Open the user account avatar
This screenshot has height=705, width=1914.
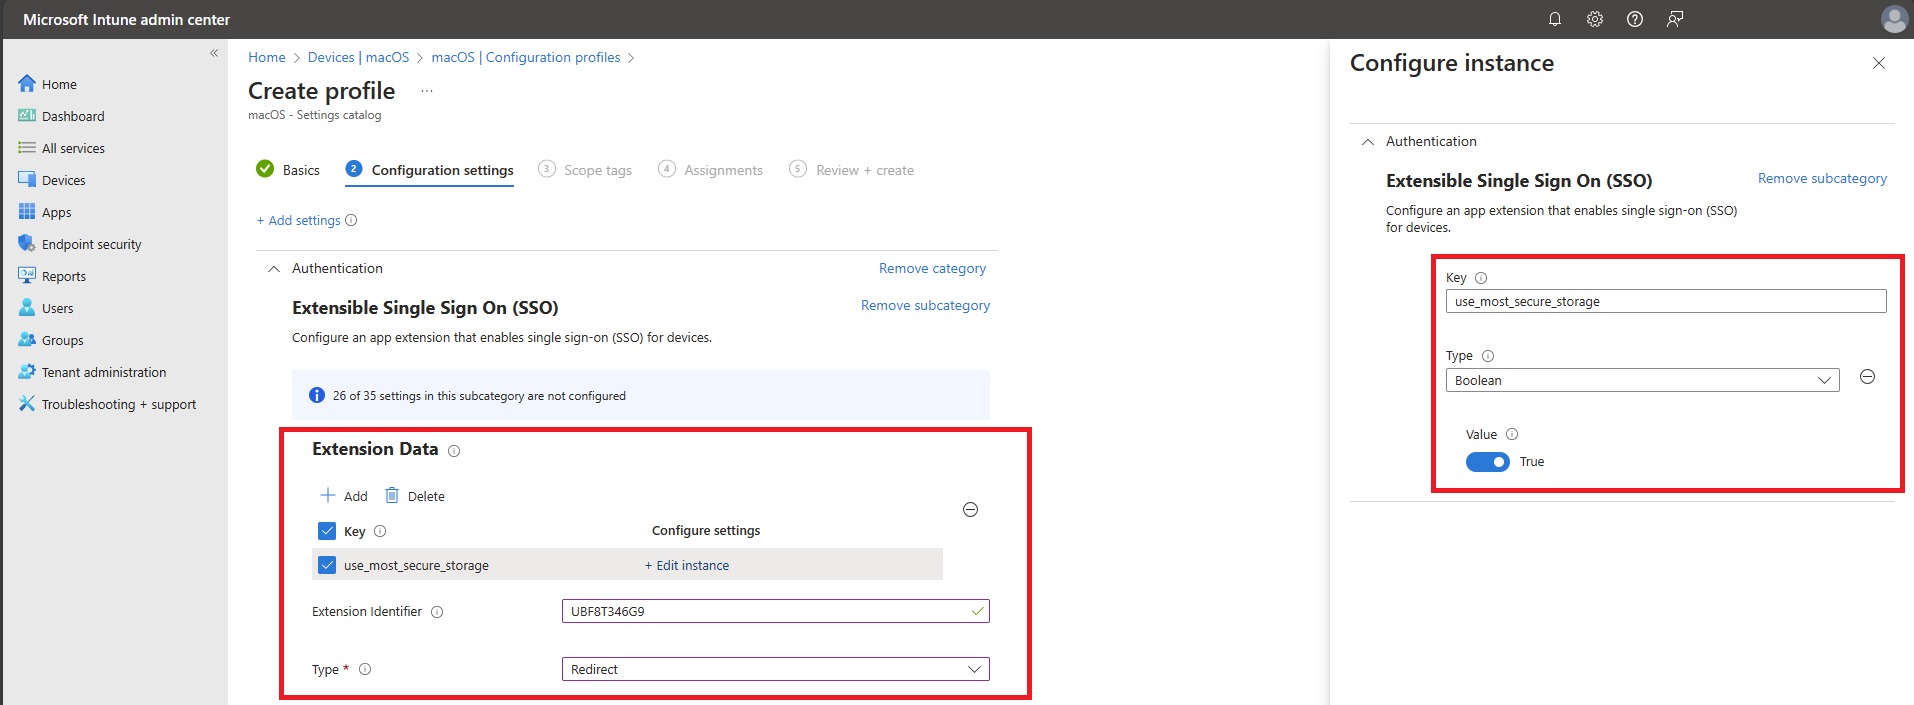(1894, 19)
